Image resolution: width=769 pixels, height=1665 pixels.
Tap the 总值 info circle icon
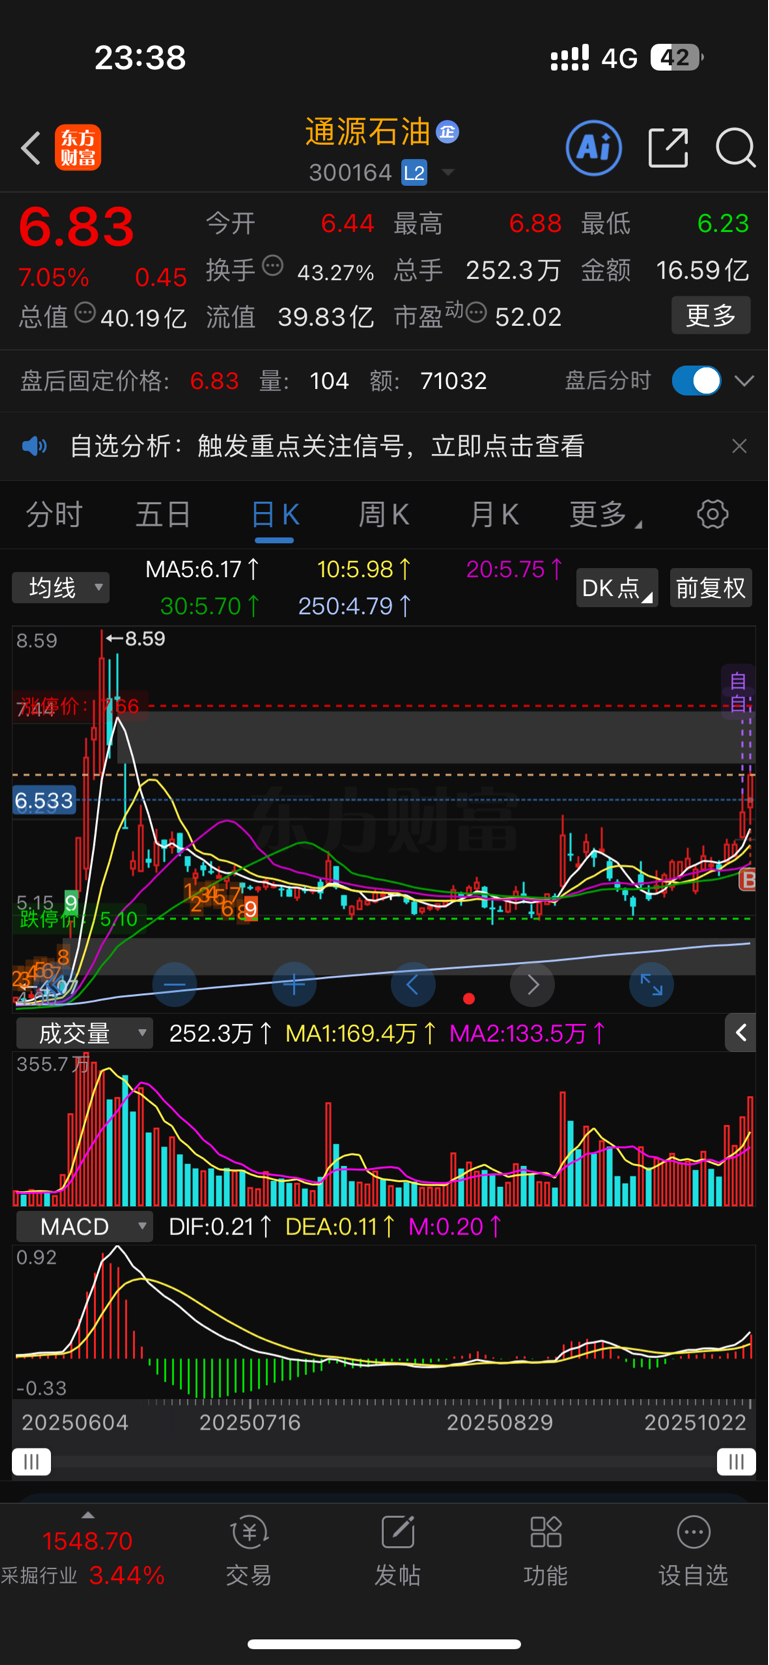[85, 313]
